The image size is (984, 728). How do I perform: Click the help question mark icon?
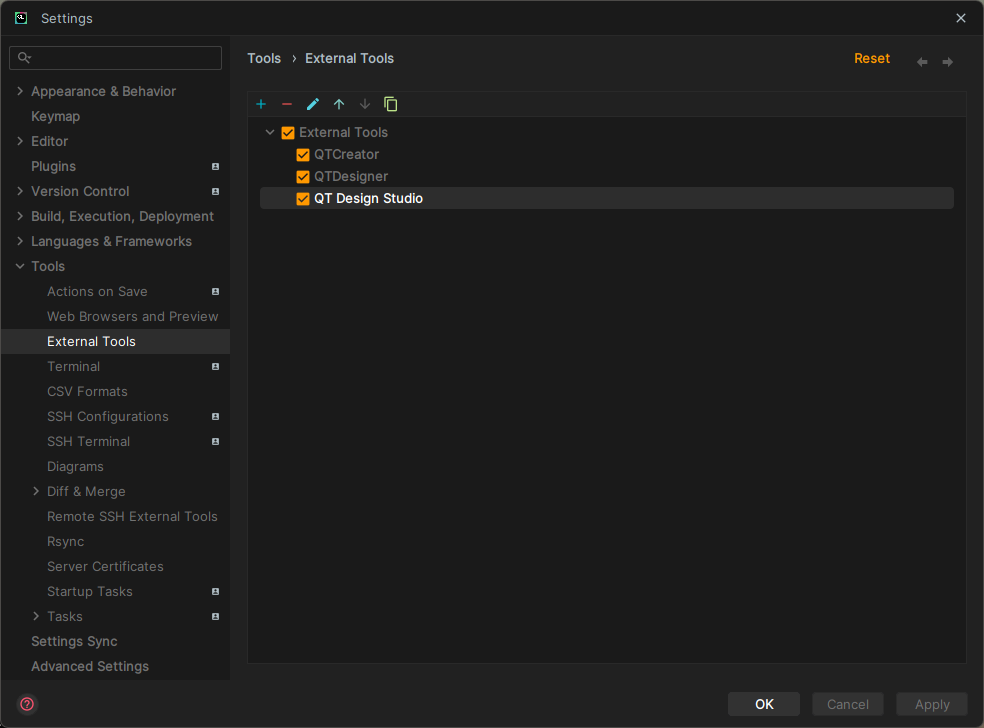click(x=27, y=704)
